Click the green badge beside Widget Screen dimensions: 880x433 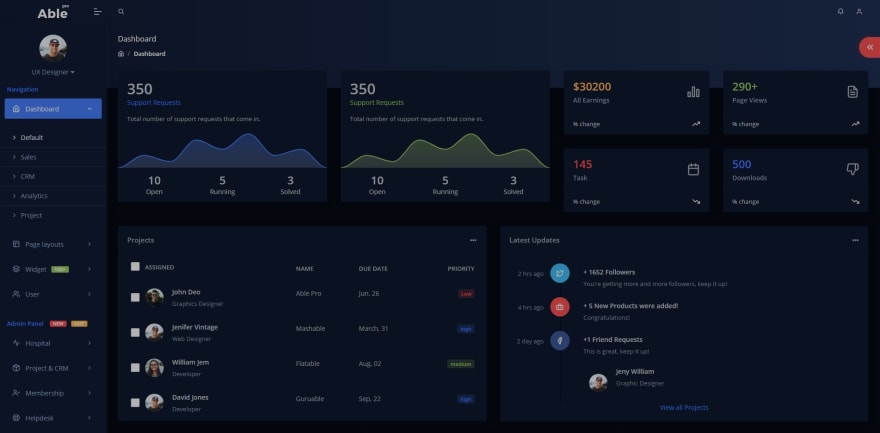pyautogui.click(x=60, y=269)
